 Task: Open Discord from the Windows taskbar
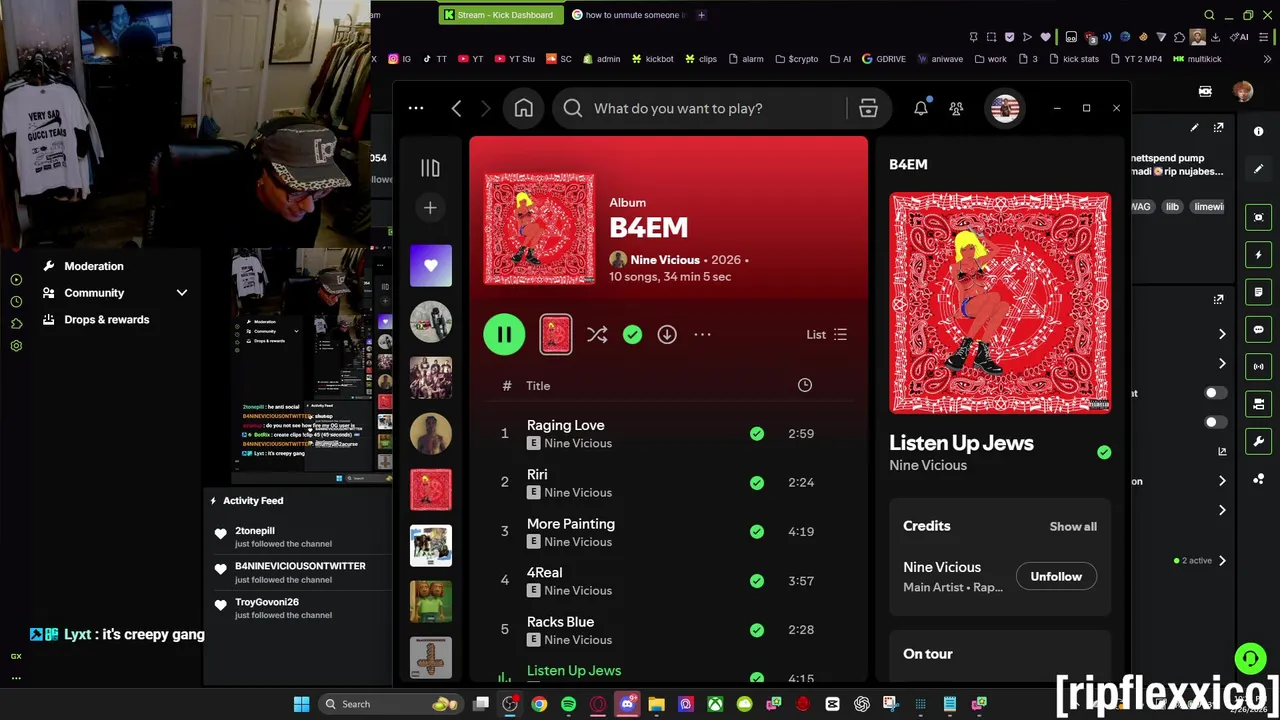point(627,704)
